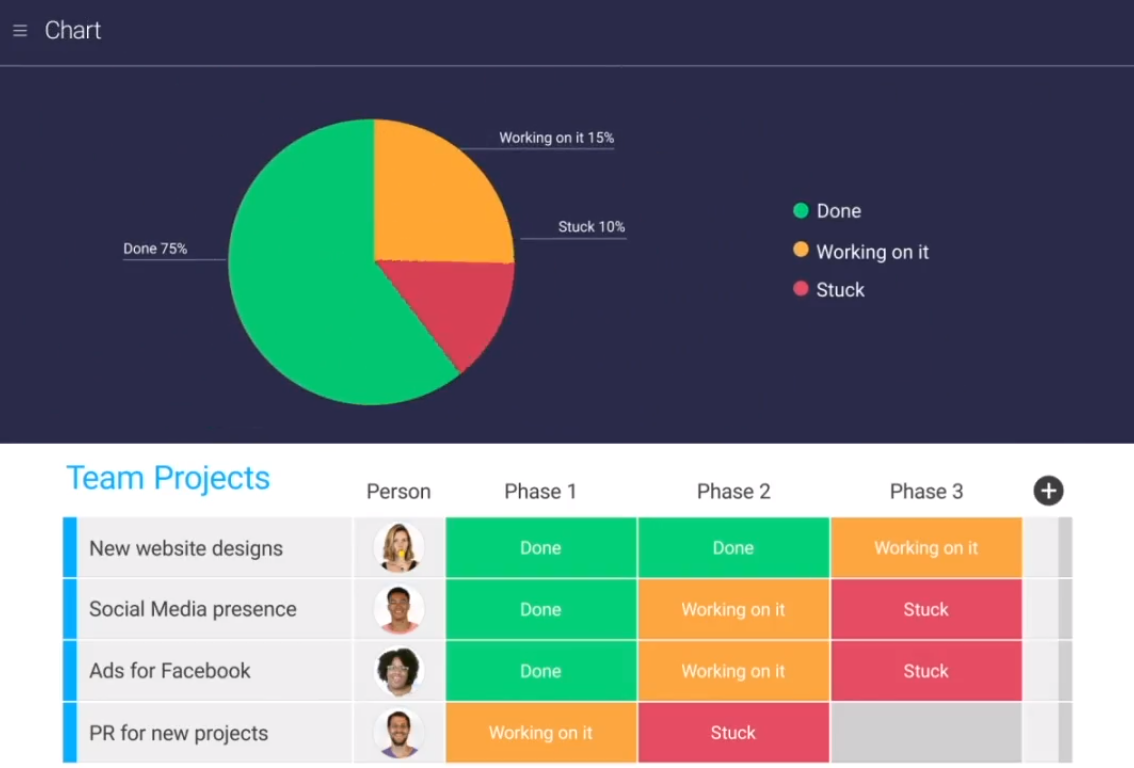Click the Ads for Facebook person avatar
The height and width of the screenshot is (768, 1134).
[398, 672]
